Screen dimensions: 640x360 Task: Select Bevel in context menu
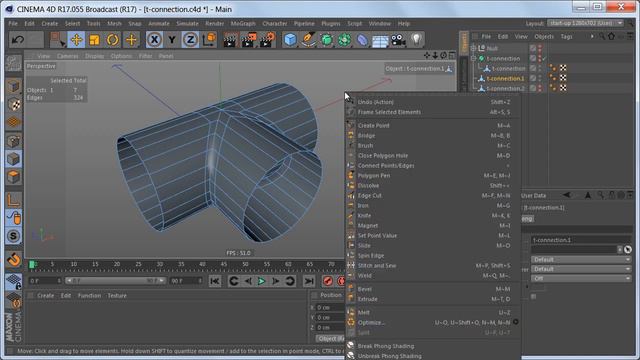point(364,289)
